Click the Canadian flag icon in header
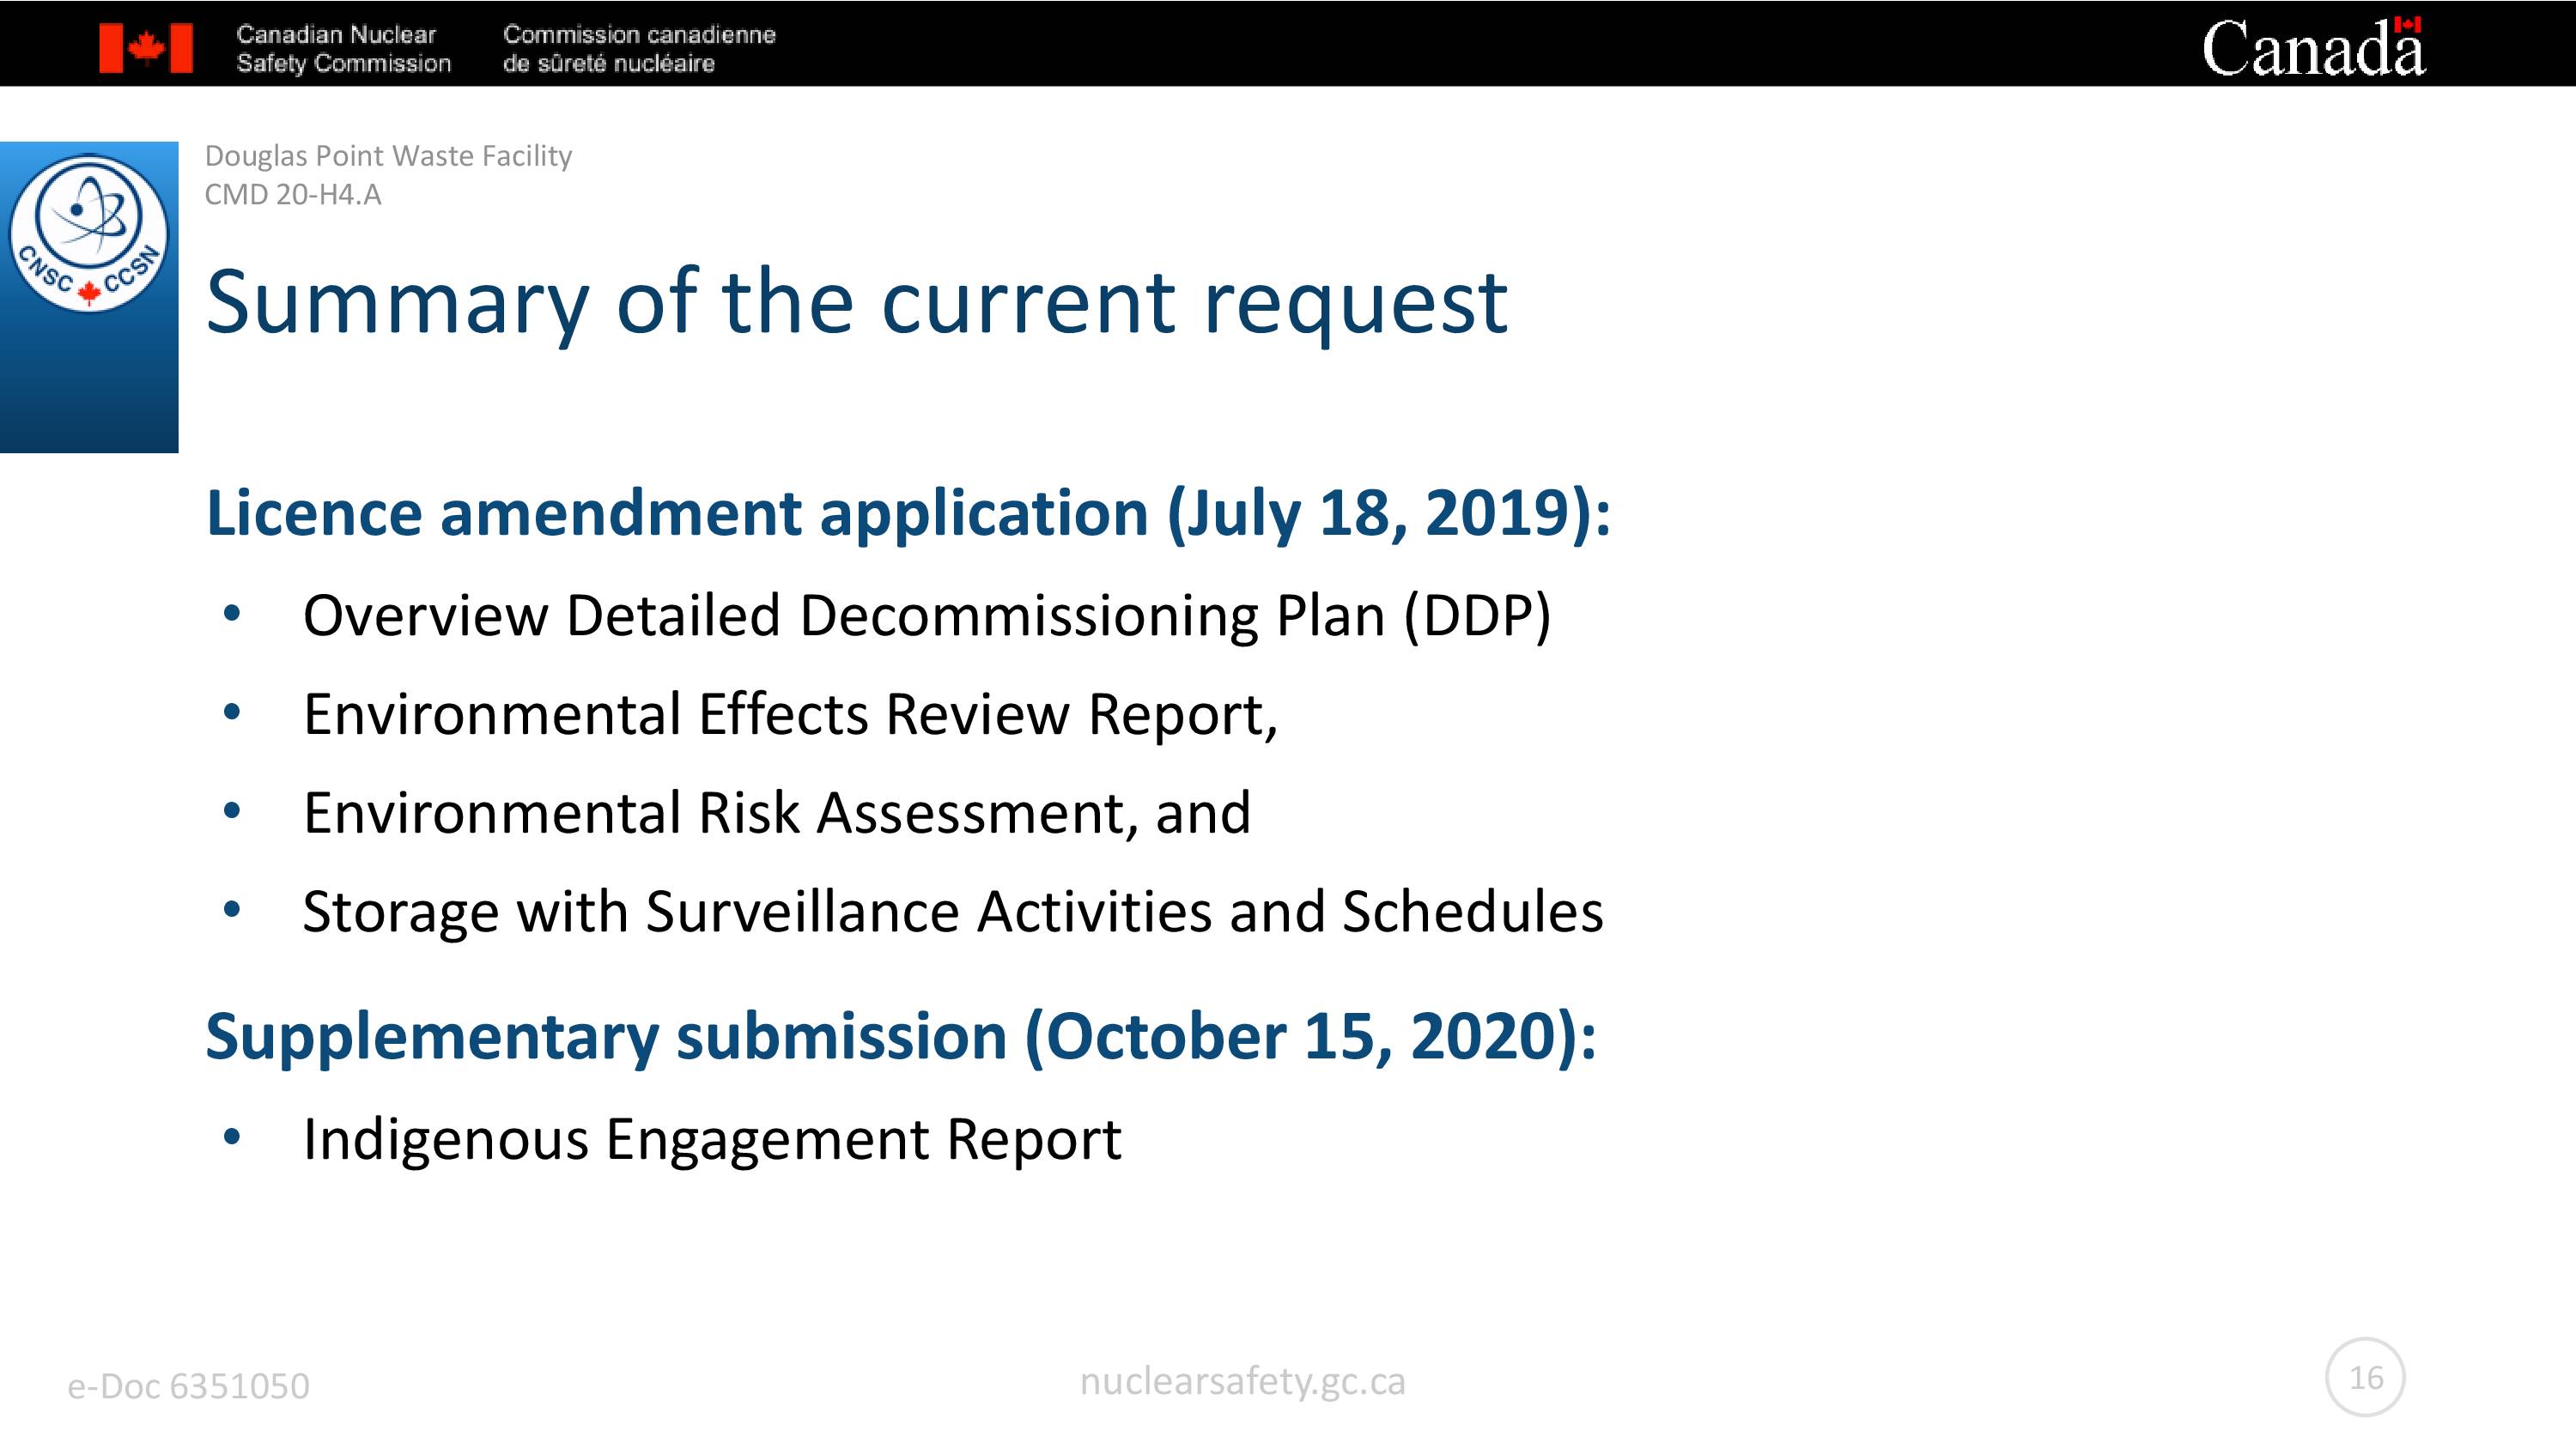 [x=146, y=48]
